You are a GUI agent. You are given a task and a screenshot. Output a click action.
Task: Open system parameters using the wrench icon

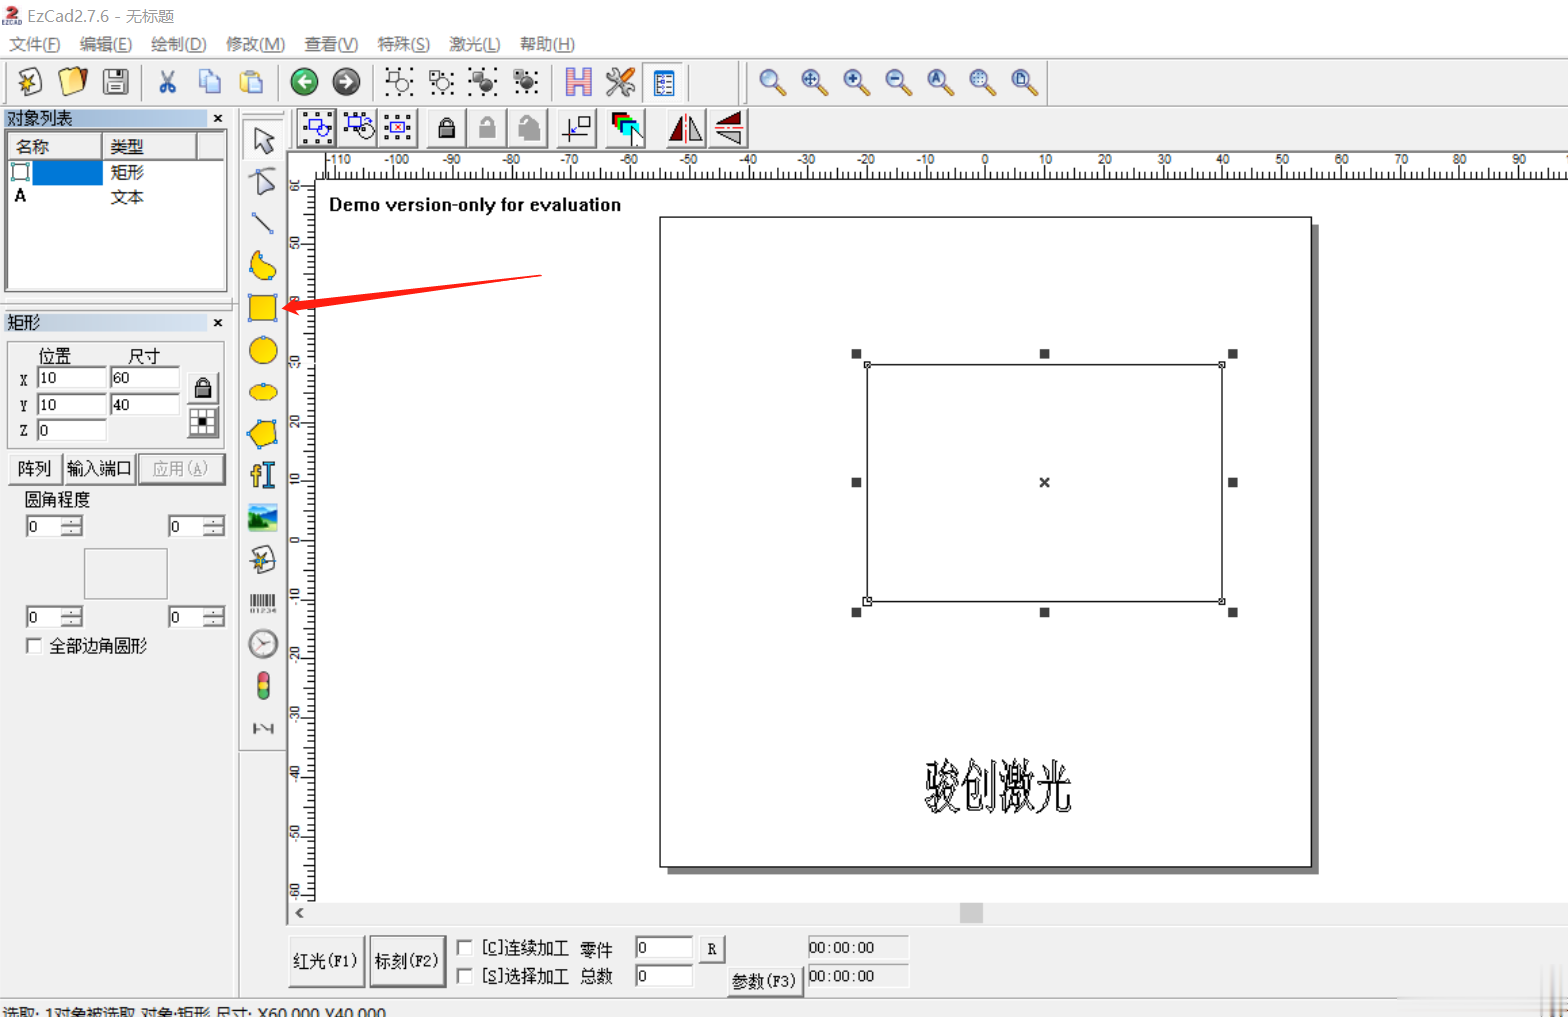pos(620,82)
